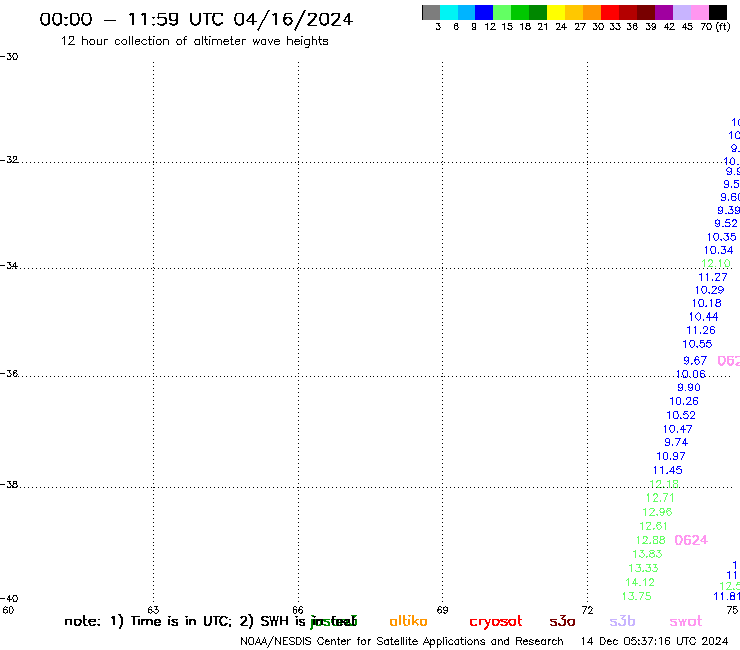
Task: Click the reading 10.55
Action: point(698,345)
